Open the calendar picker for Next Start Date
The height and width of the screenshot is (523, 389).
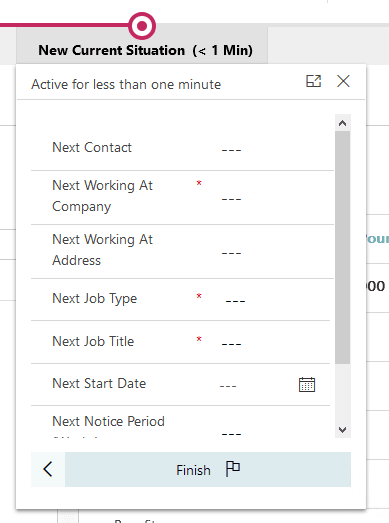[307, 385]
